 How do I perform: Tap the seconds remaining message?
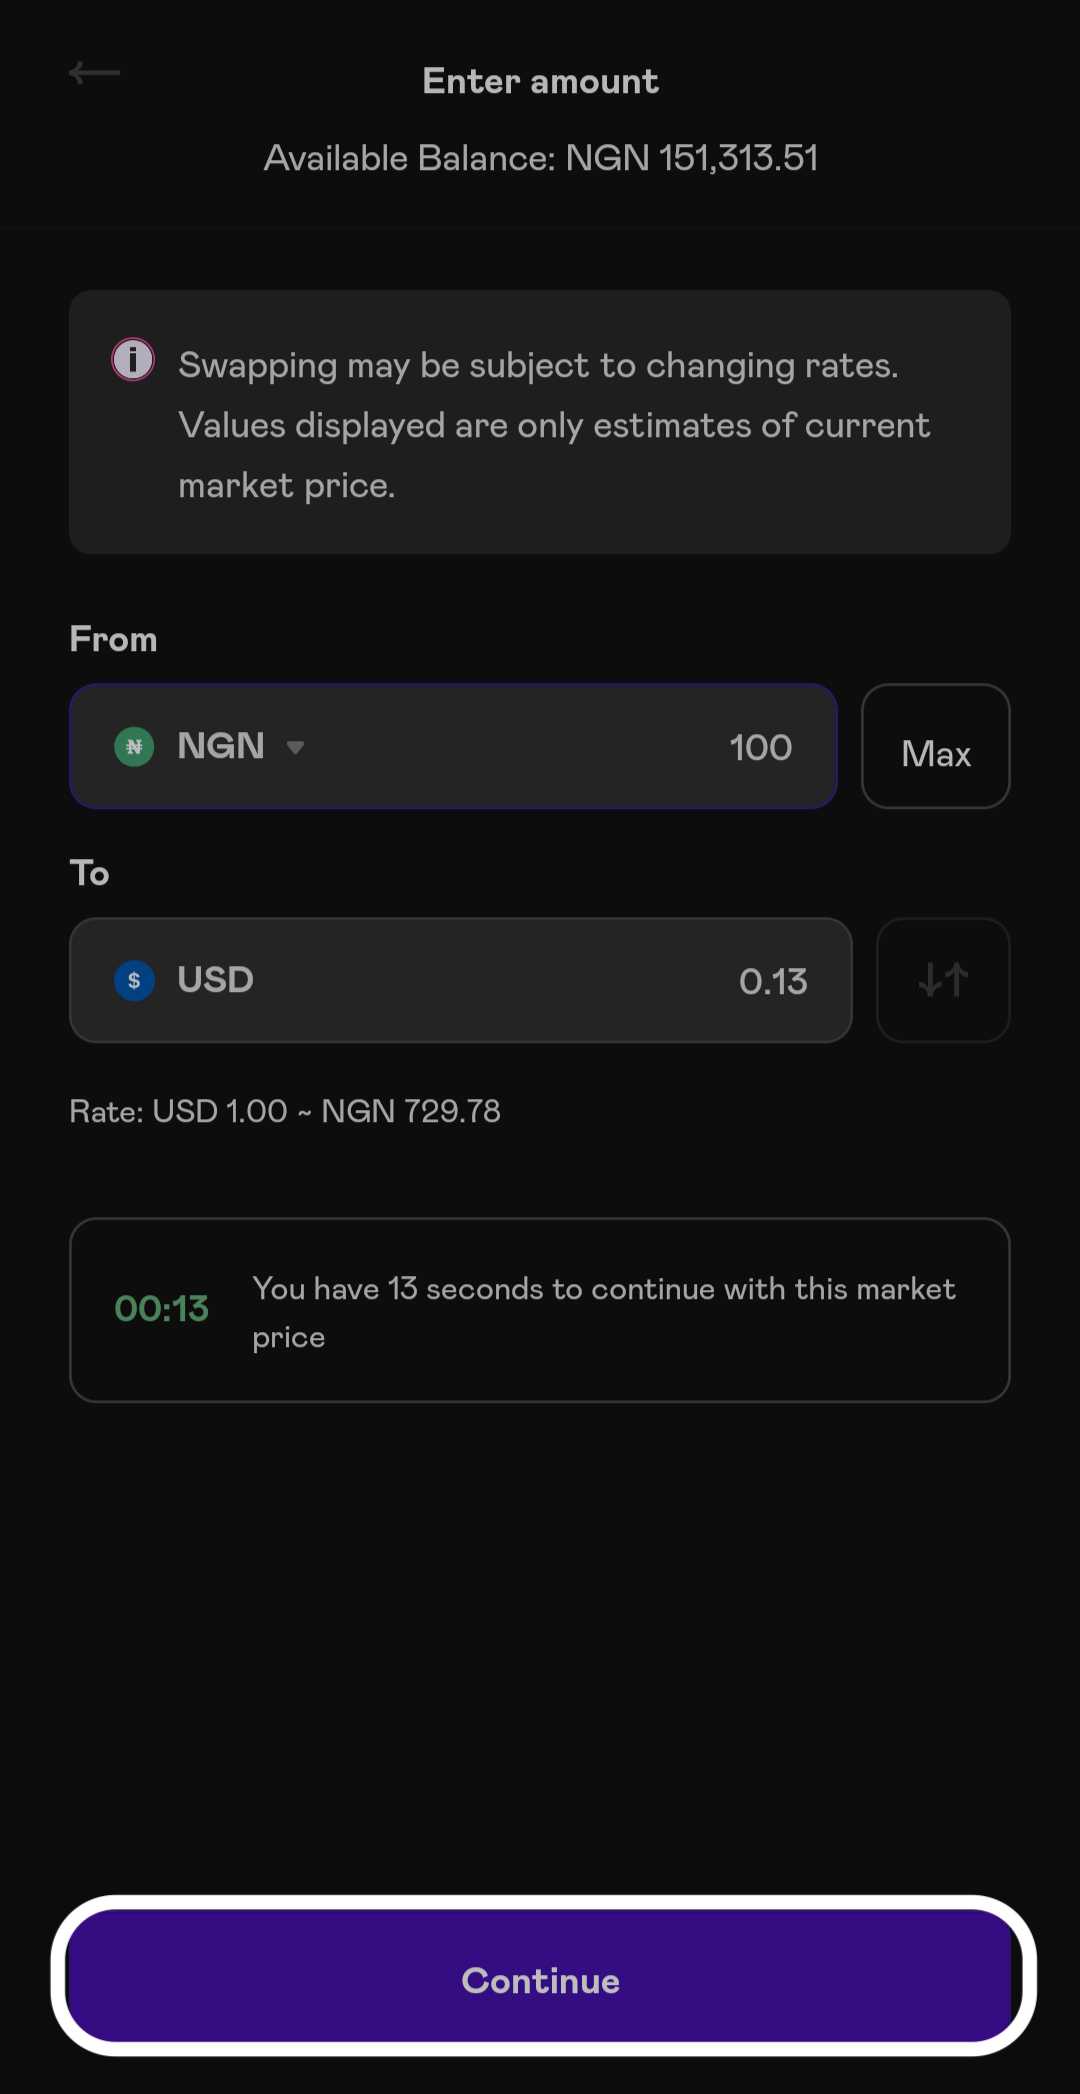point(604,1312)
